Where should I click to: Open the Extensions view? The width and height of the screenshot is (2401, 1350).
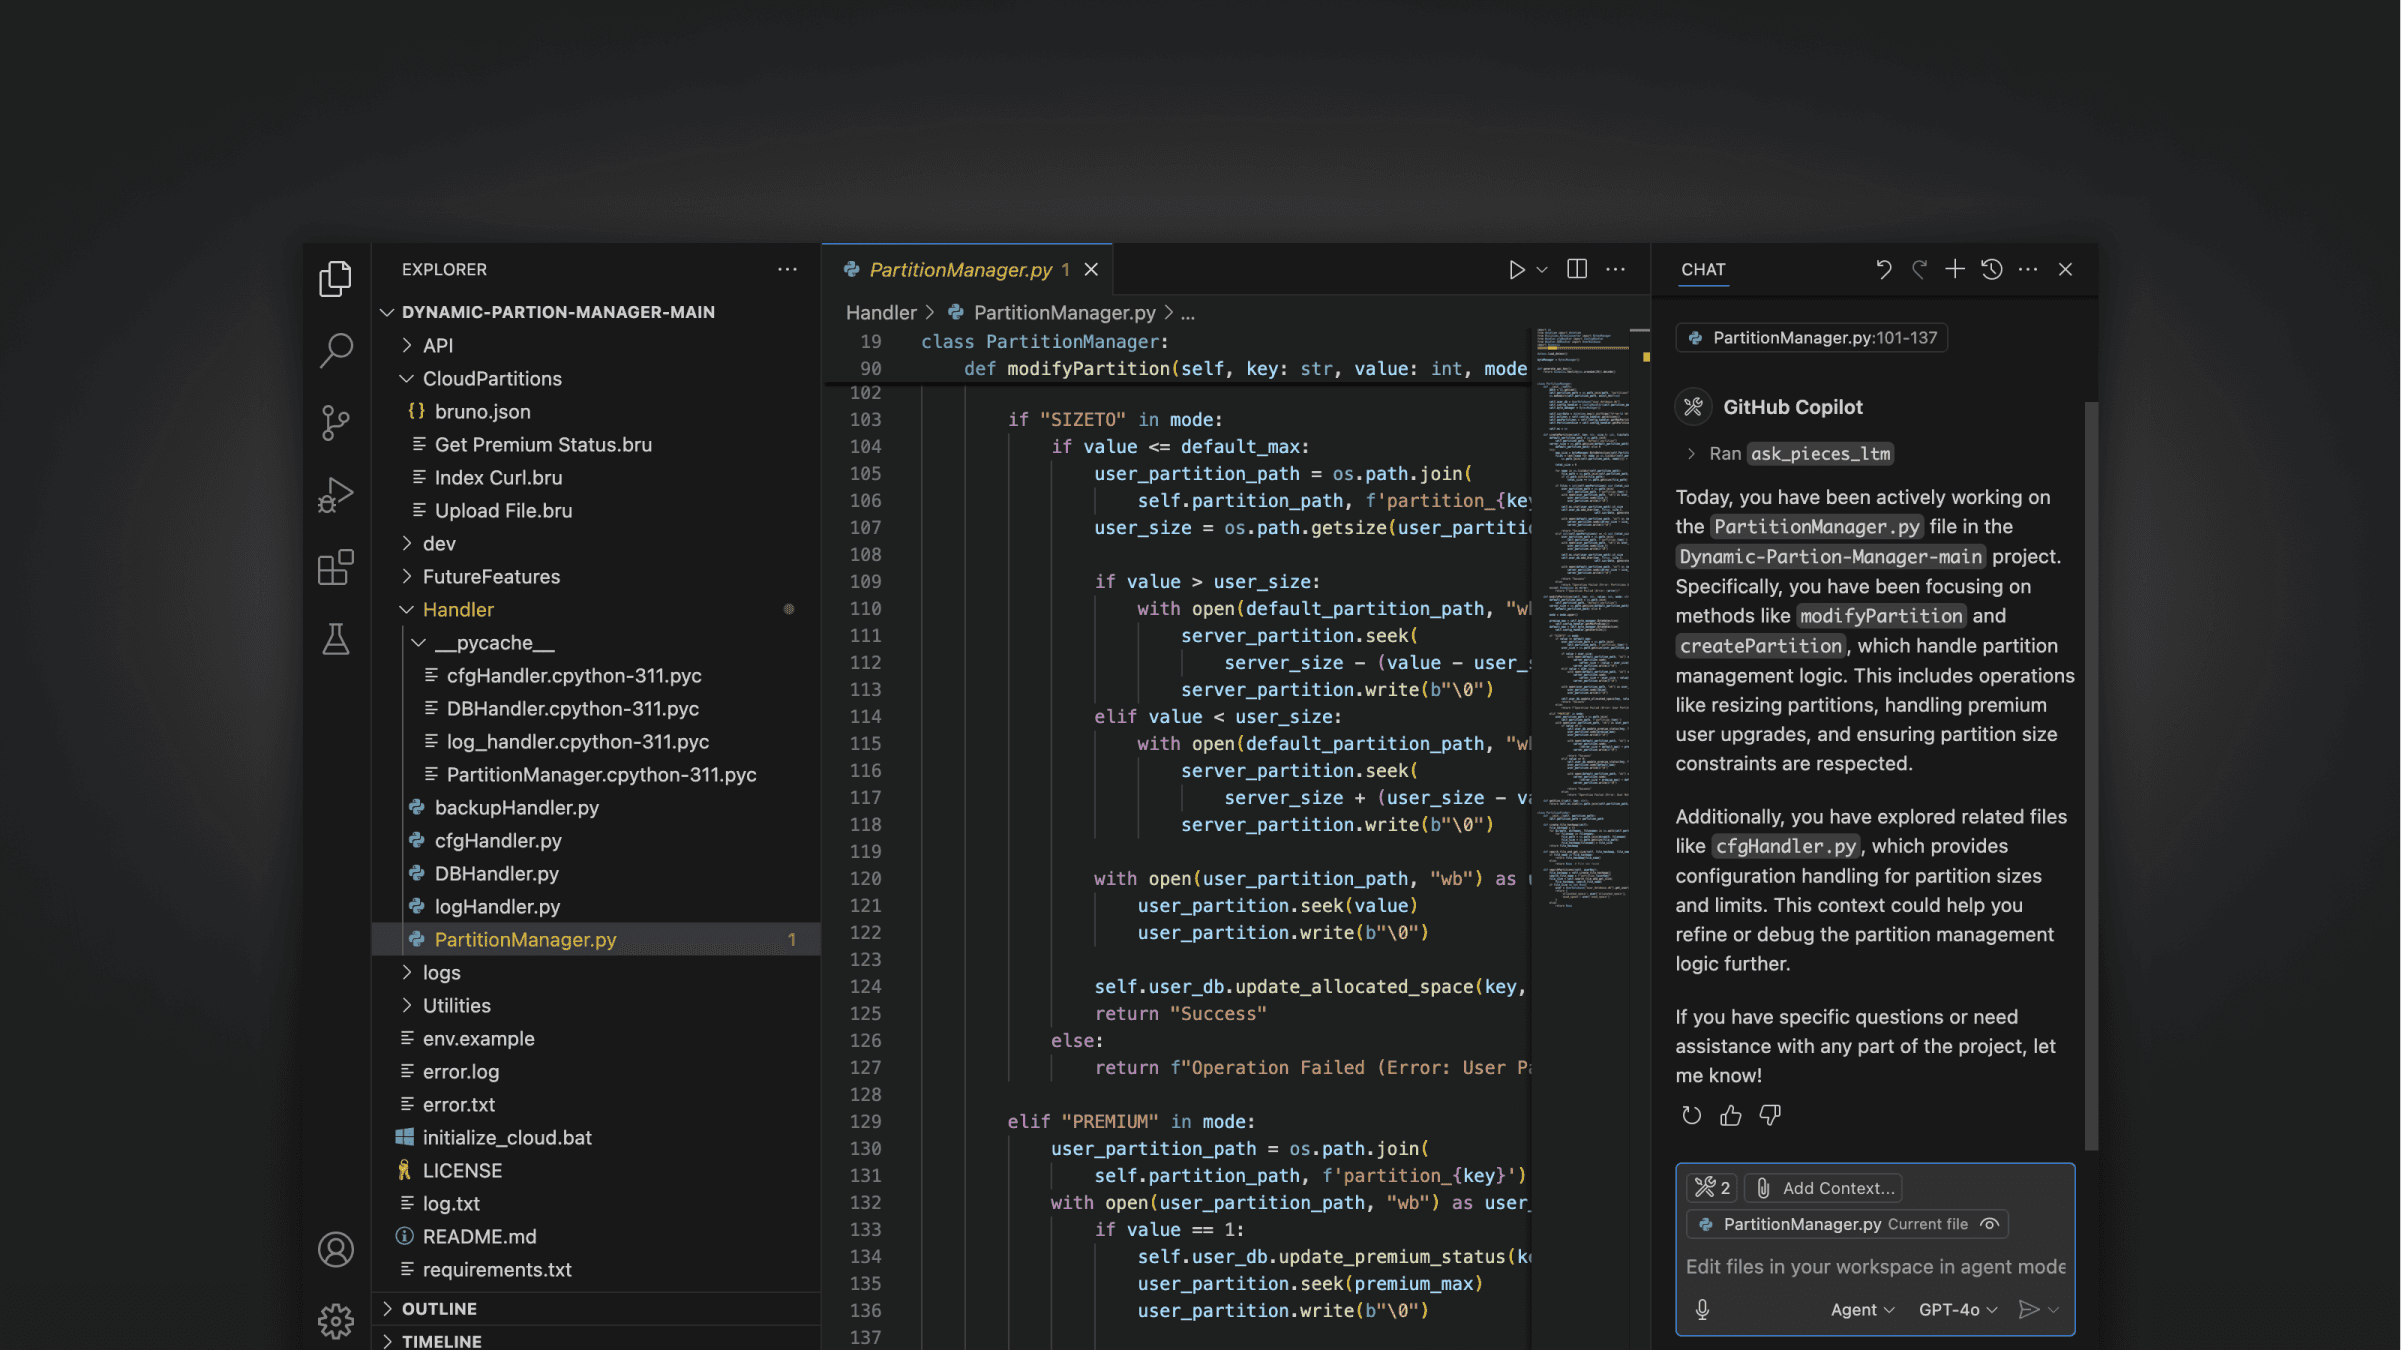pyautogui.click(x=336, y=567)
